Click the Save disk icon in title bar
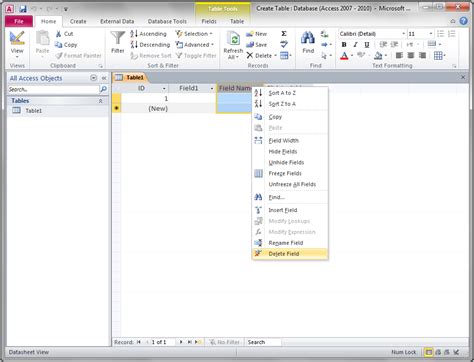Image resolution: width=474 pixels, height=362 pixels. coord(23,9)
